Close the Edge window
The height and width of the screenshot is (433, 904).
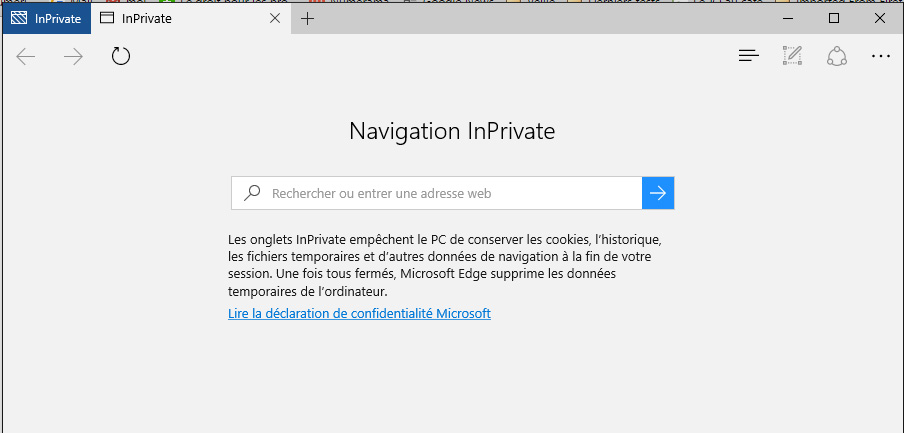(x=879, y=18)
